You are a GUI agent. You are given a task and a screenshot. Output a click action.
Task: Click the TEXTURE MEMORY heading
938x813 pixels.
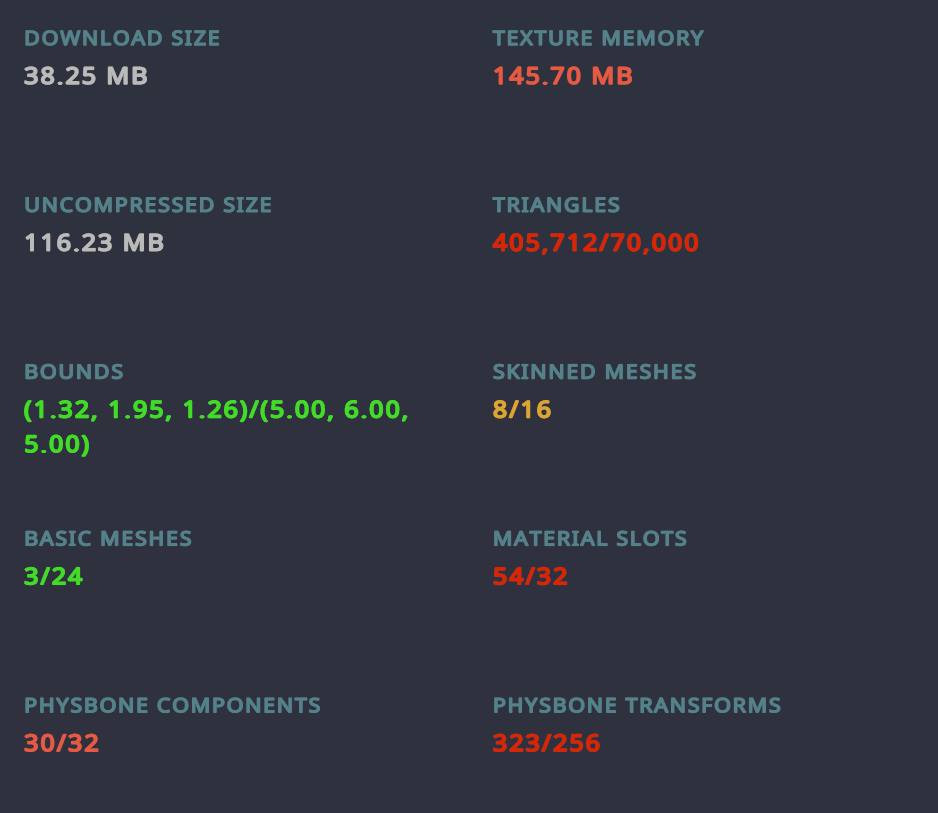598,39
